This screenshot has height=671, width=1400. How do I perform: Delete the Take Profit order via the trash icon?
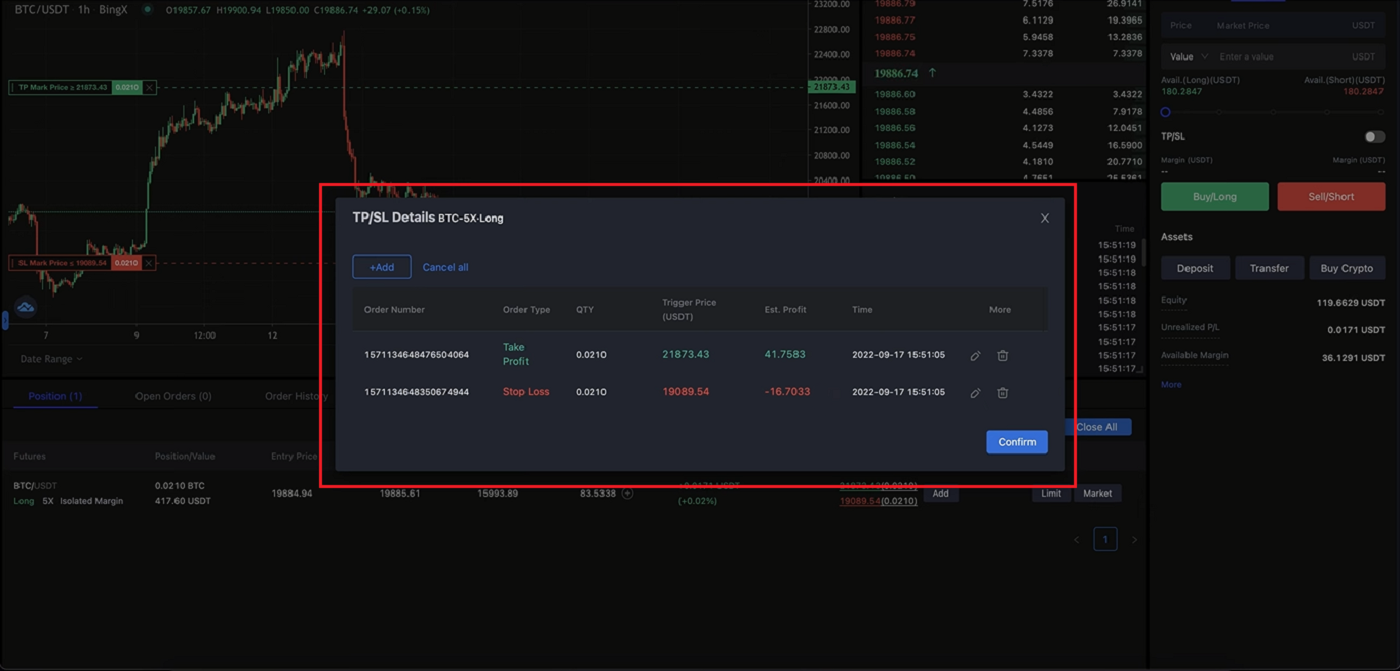[1003, 355]
